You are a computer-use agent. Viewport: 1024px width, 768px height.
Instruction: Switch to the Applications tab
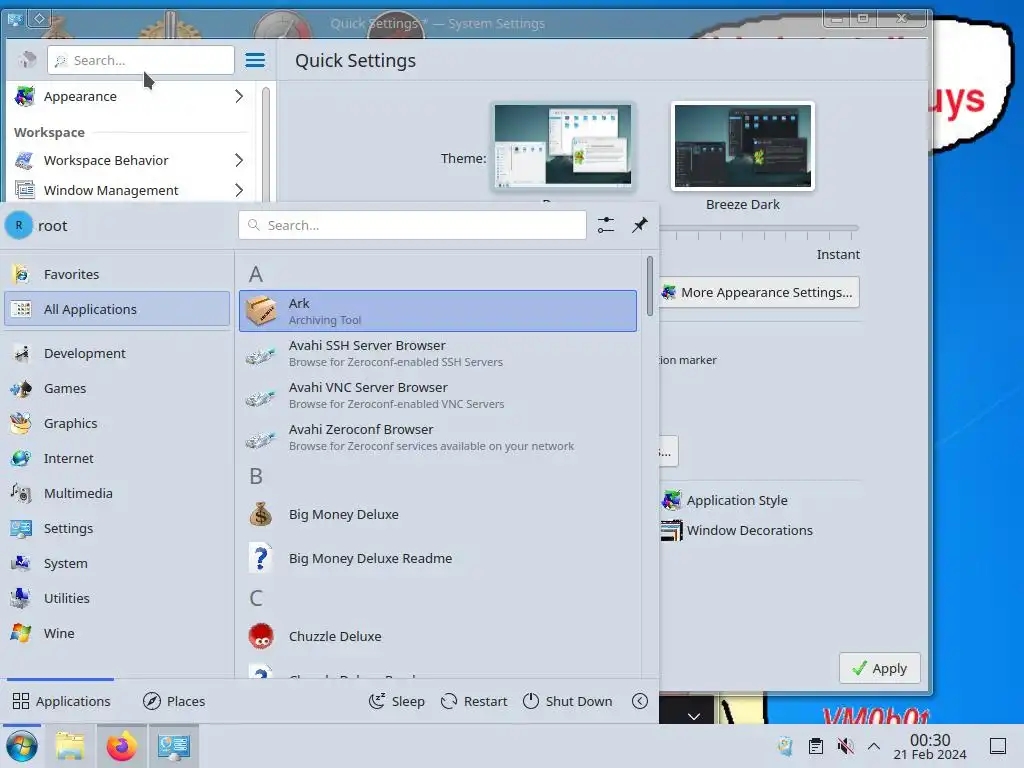point(61,701)
